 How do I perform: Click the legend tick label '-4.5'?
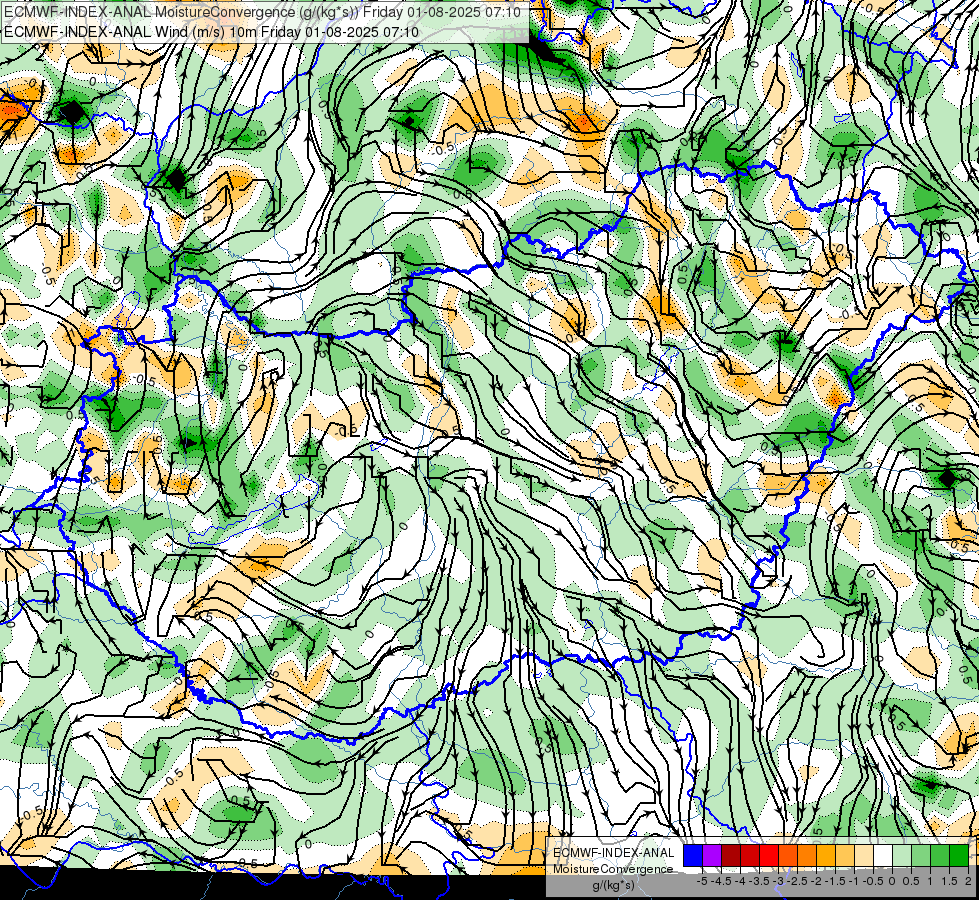click(722, 881)
